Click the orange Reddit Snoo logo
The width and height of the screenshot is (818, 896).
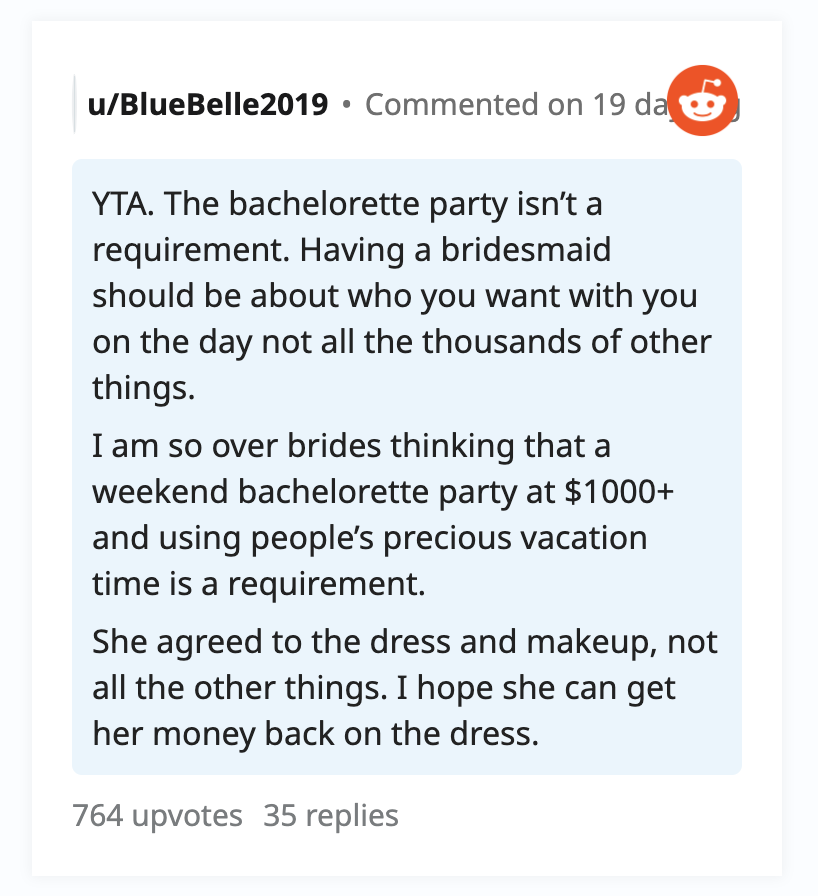702,101
